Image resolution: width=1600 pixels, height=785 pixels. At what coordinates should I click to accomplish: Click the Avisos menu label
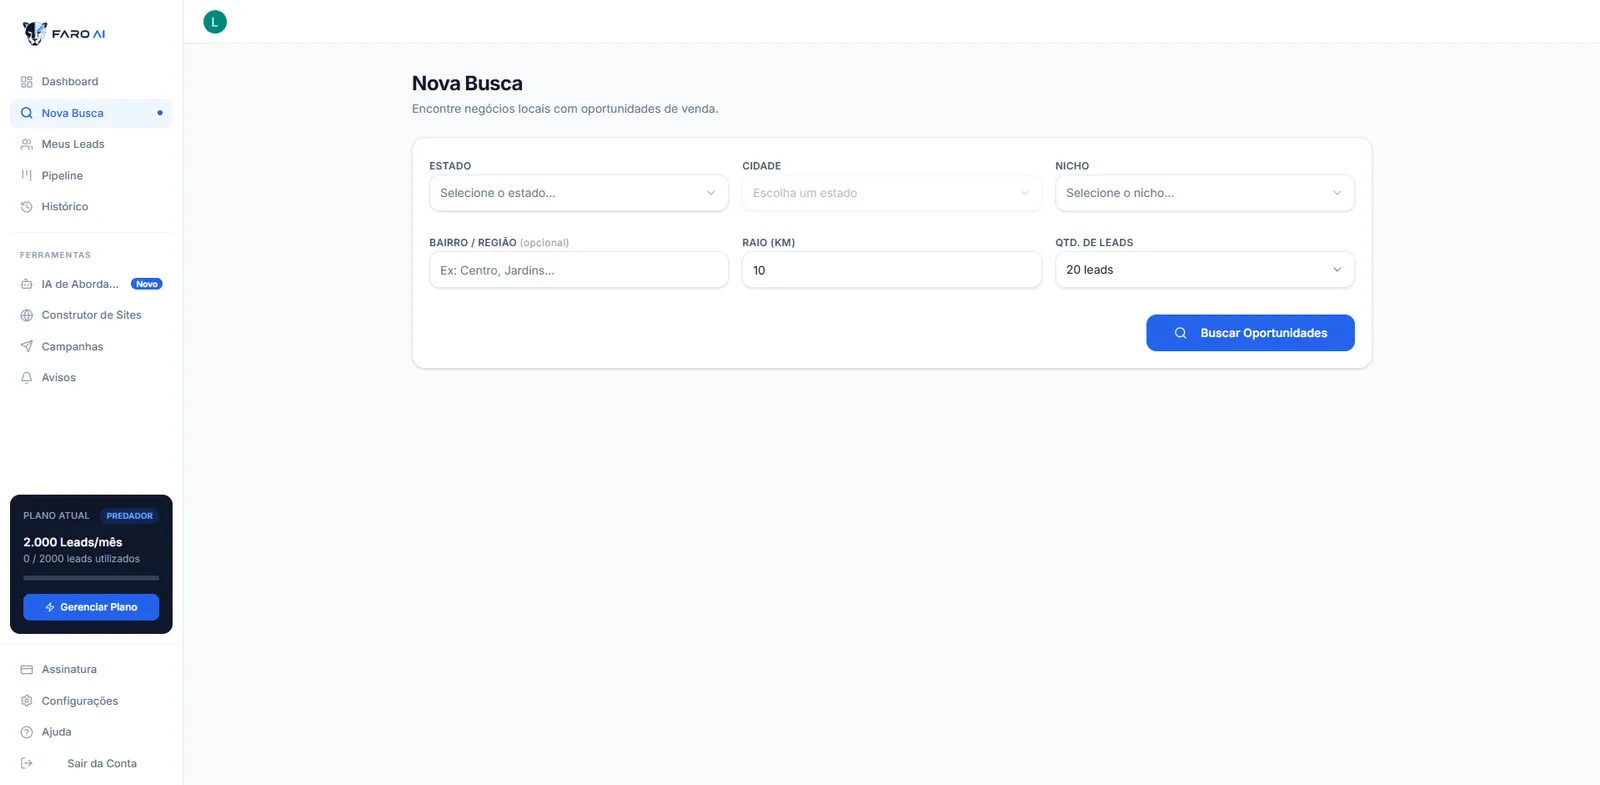(x=59, y=378)
